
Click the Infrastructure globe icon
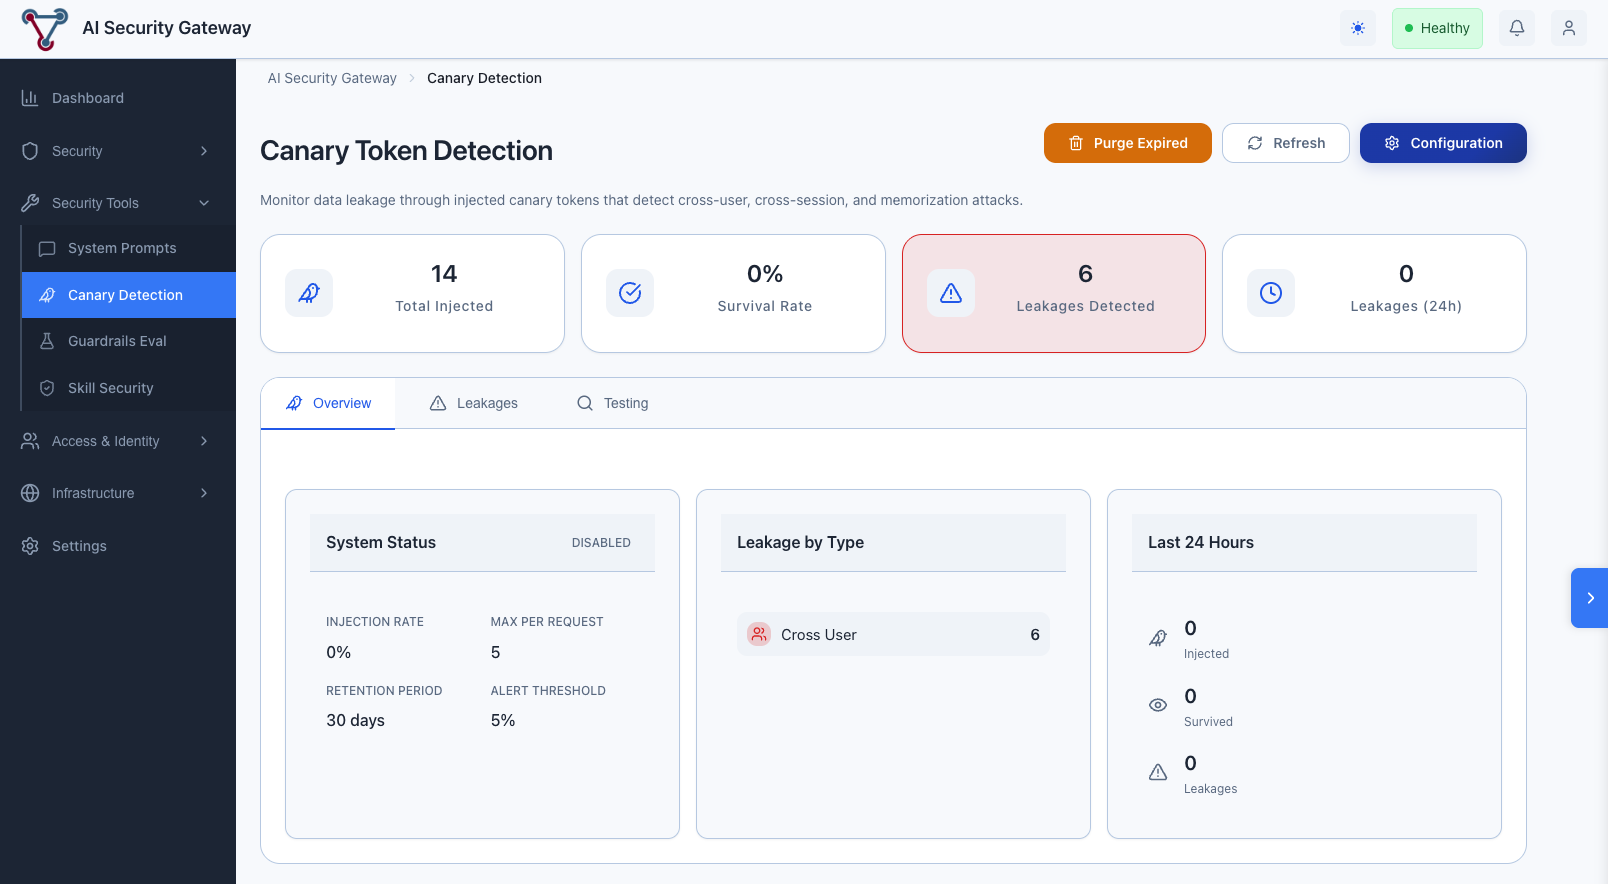(x=30, y=493)
